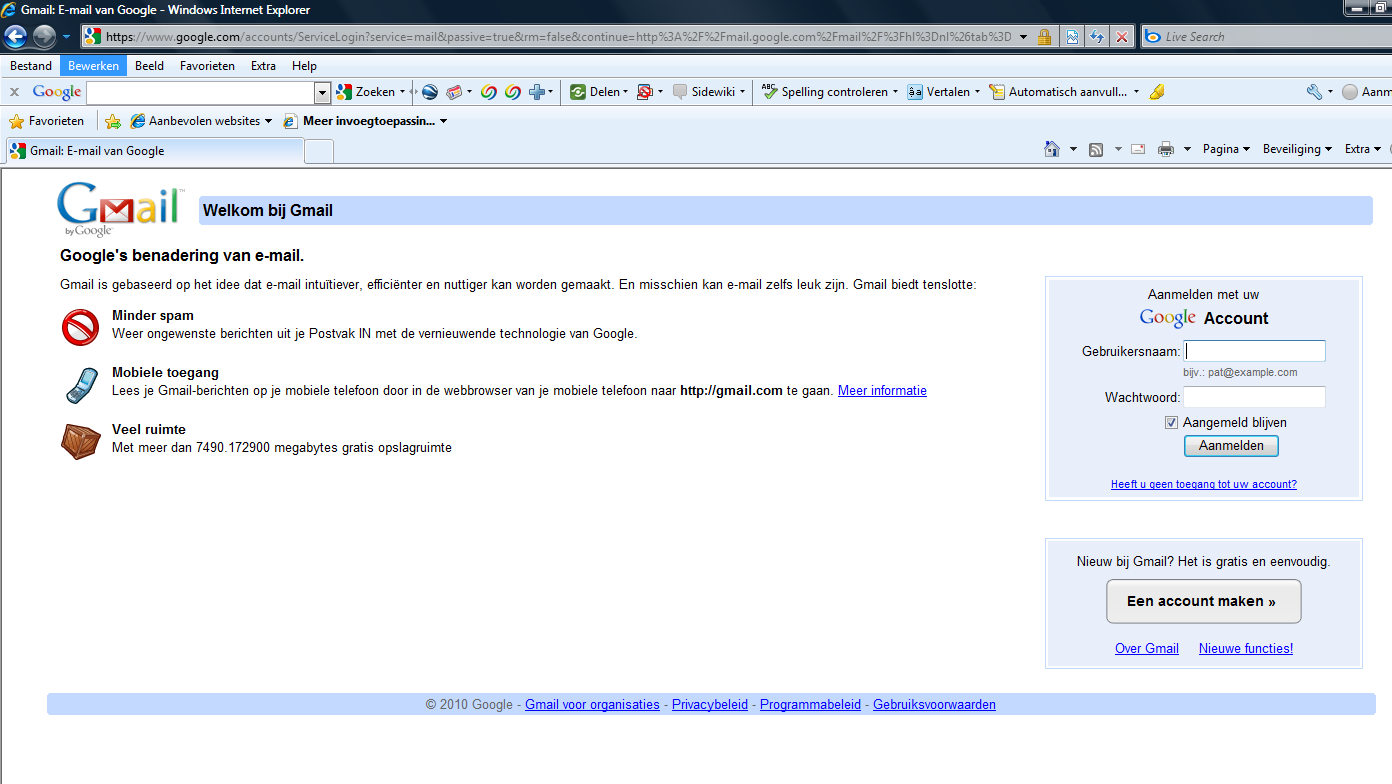Expand the Print button dropdown arrow
The height and width of the screenshot is (784, 1392).
click(1187, 149)
